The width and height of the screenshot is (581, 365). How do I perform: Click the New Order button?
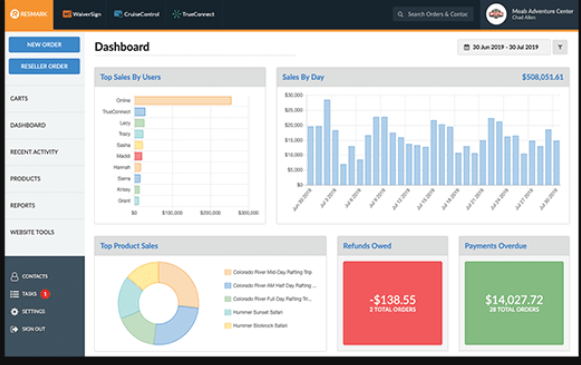[x=44, y=44]
